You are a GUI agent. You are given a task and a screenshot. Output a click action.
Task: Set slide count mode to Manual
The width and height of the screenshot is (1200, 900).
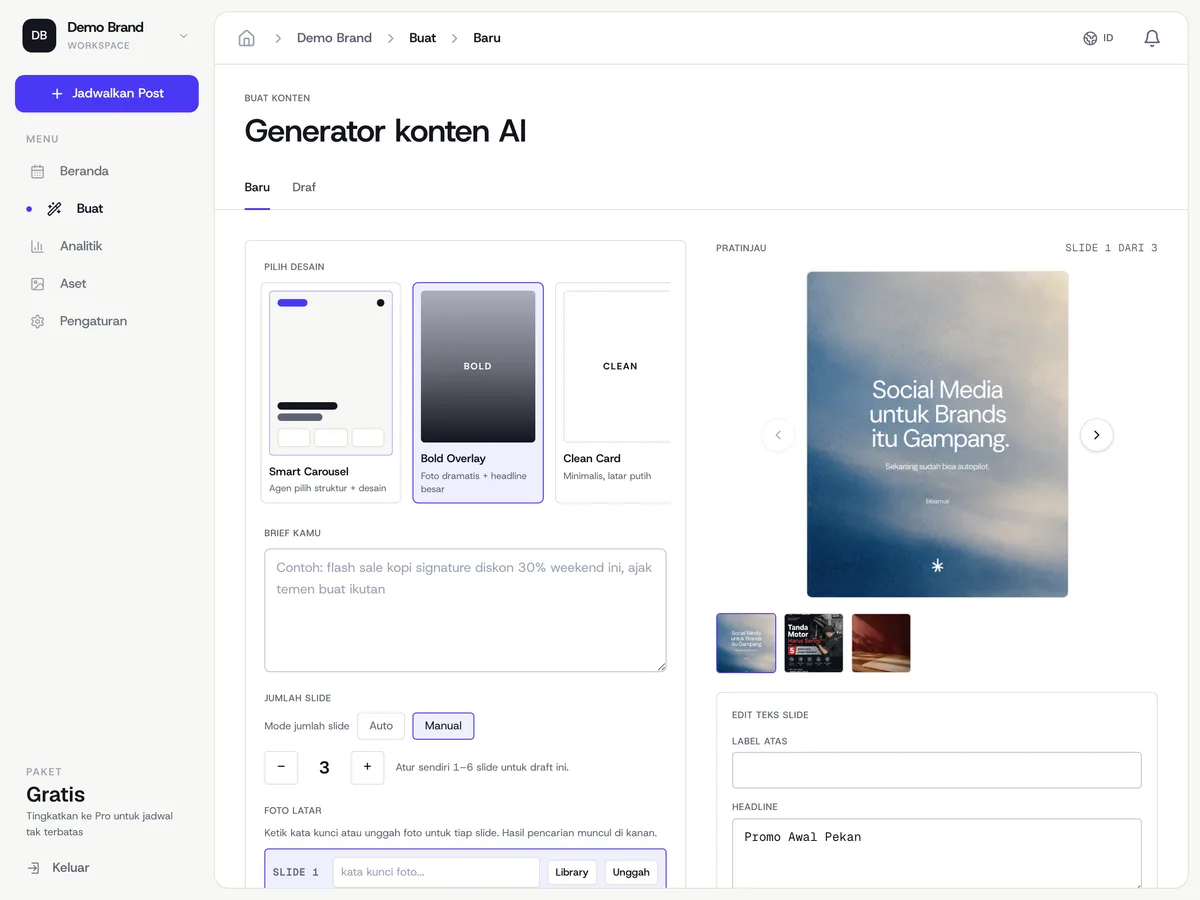pos(443,726)
